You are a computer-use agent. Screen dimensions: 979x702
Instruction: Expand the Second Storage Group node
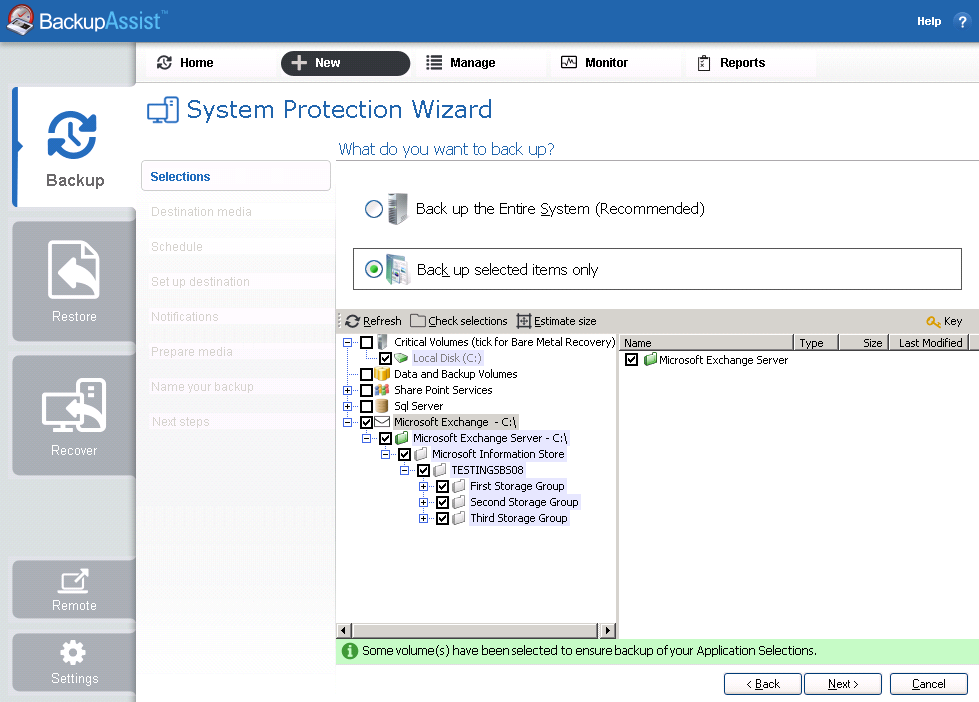(423, 502)
